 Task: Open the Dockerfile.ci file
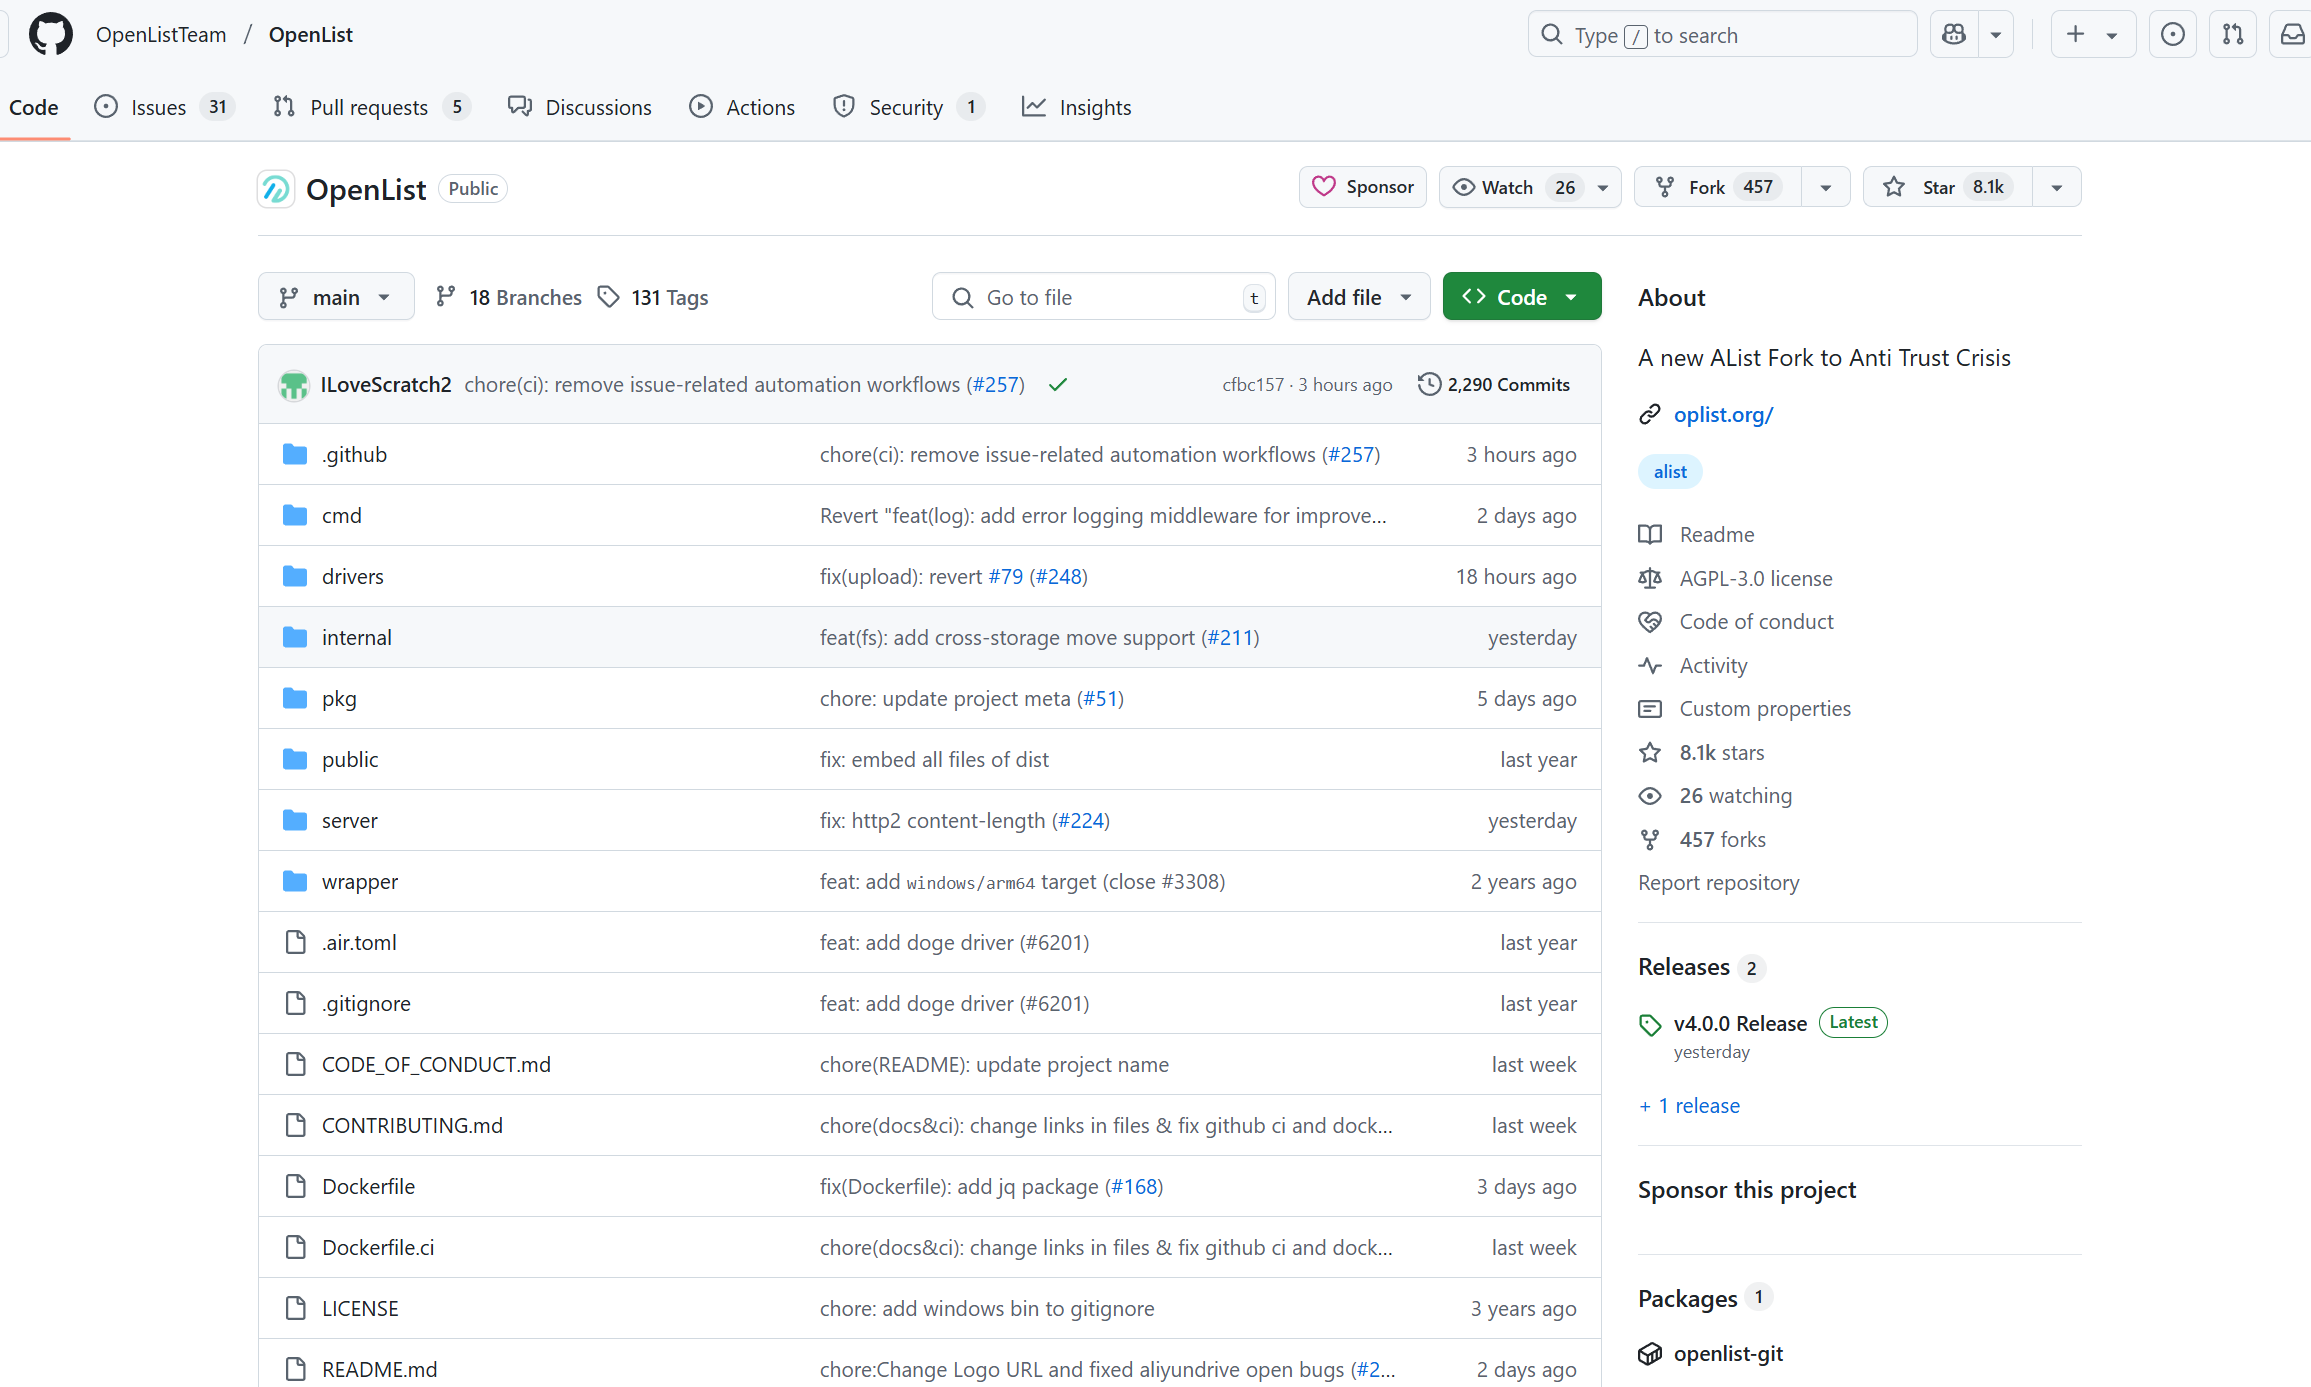point(378,1247)
